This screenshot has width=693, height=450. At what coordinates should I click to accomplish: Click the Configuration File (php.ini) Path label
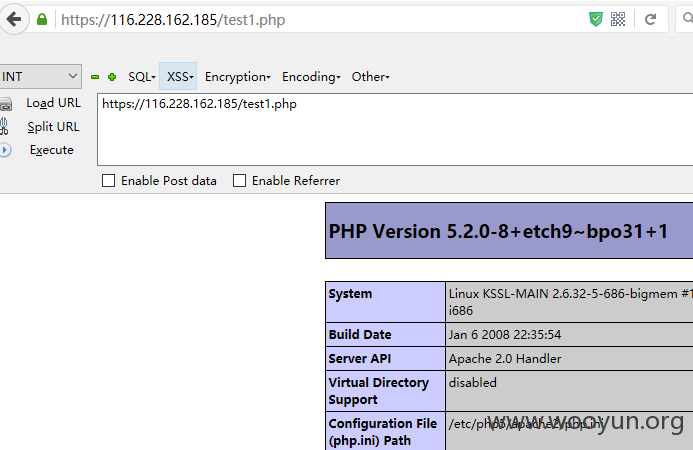click(382, 432)
